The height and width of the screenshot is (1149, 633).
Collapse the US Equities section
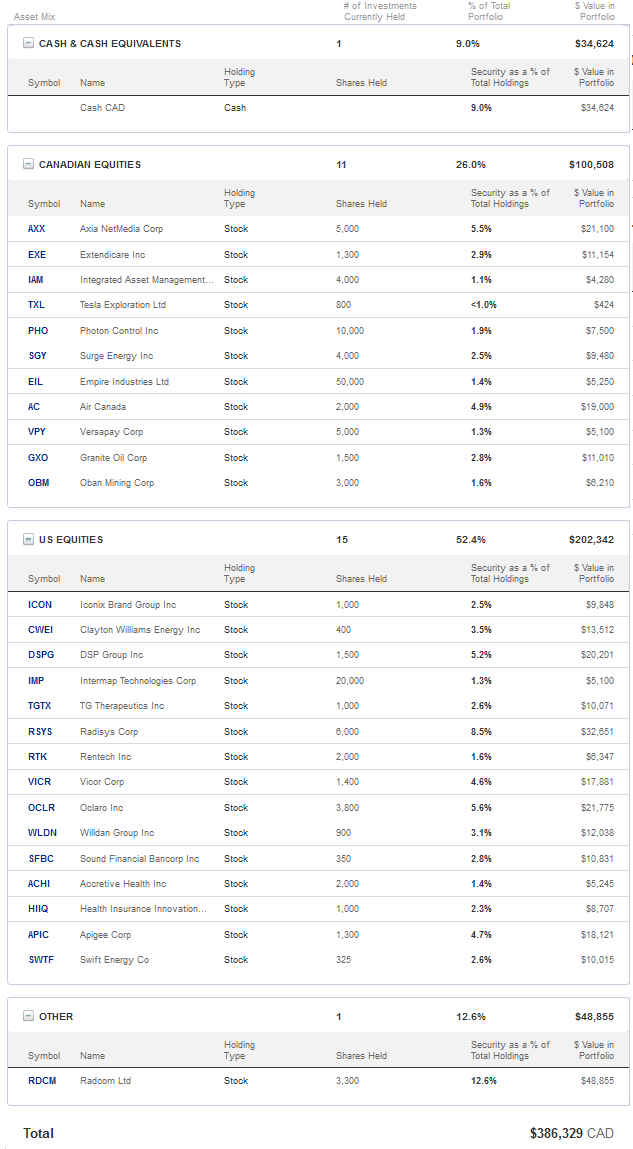(x=28, y=540)
